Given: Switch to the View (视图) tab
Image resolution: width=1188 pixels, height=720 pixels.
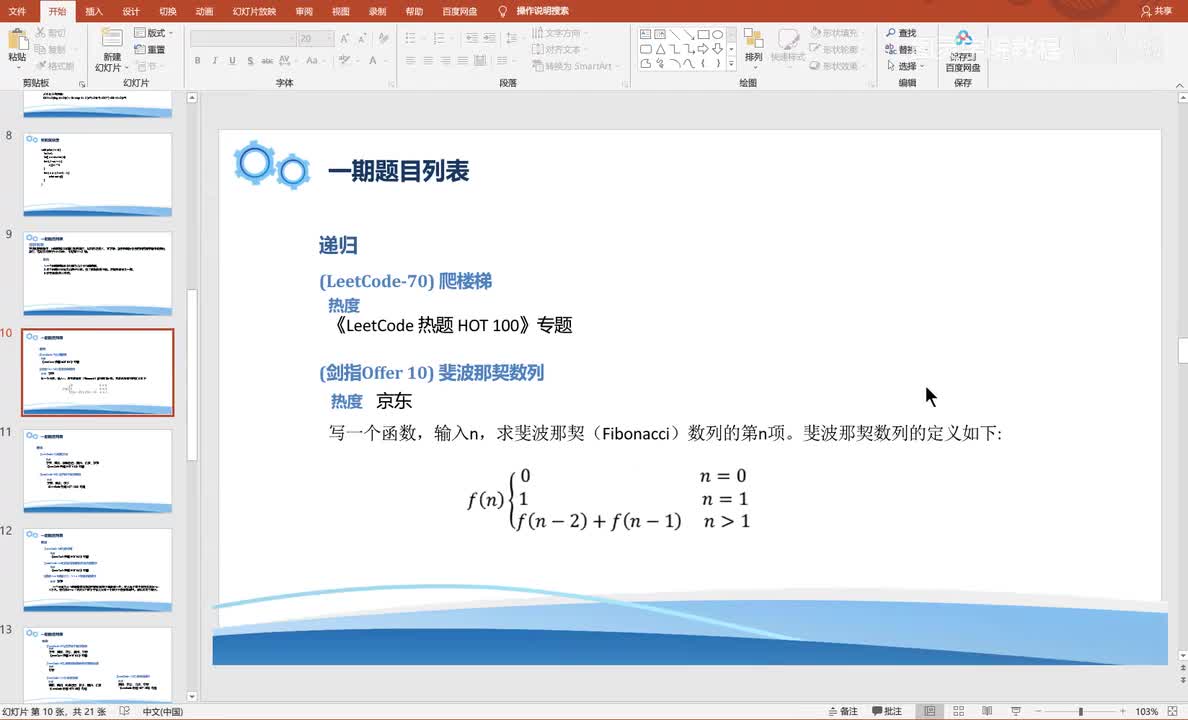Looking at the screenshot, I should pyautogui.click(x=341, y=11).
